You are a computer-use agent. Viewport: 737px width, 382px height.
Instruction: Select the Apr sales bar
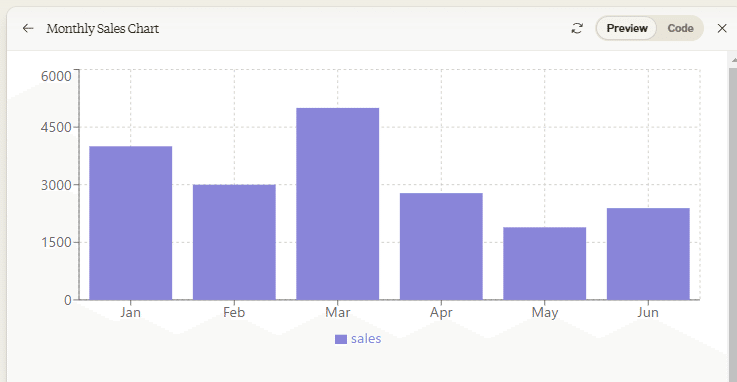tap(441, 246)
